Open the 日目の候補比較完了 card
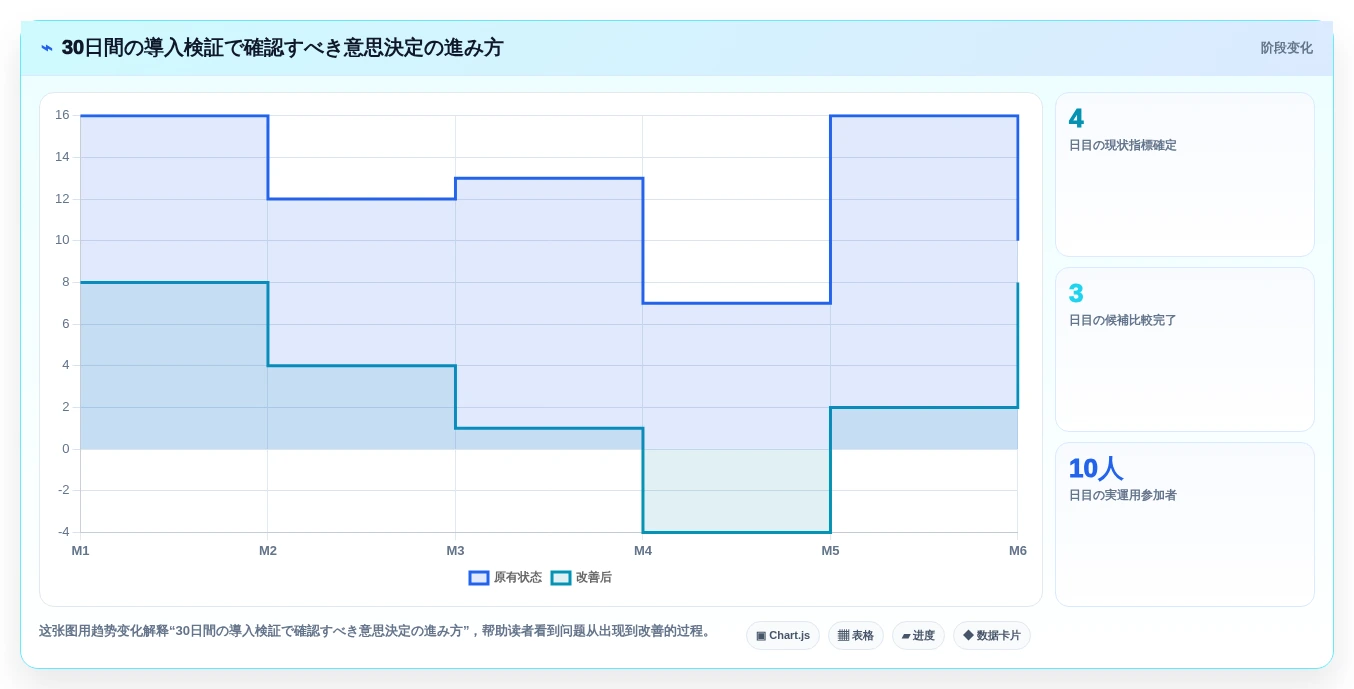Image resolution: width=1354 pixels, height=689 pixels. tap(1185, 349)
